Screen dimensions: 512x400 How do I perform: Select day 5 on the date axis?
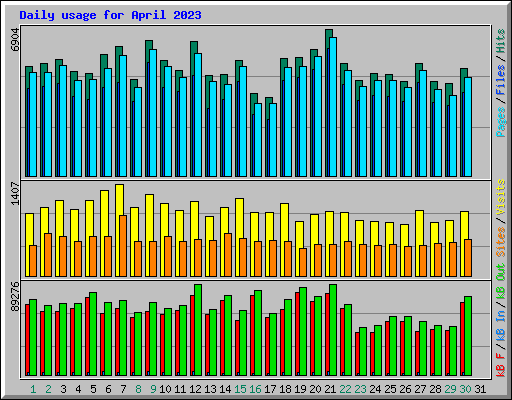[x=93, y=389]
